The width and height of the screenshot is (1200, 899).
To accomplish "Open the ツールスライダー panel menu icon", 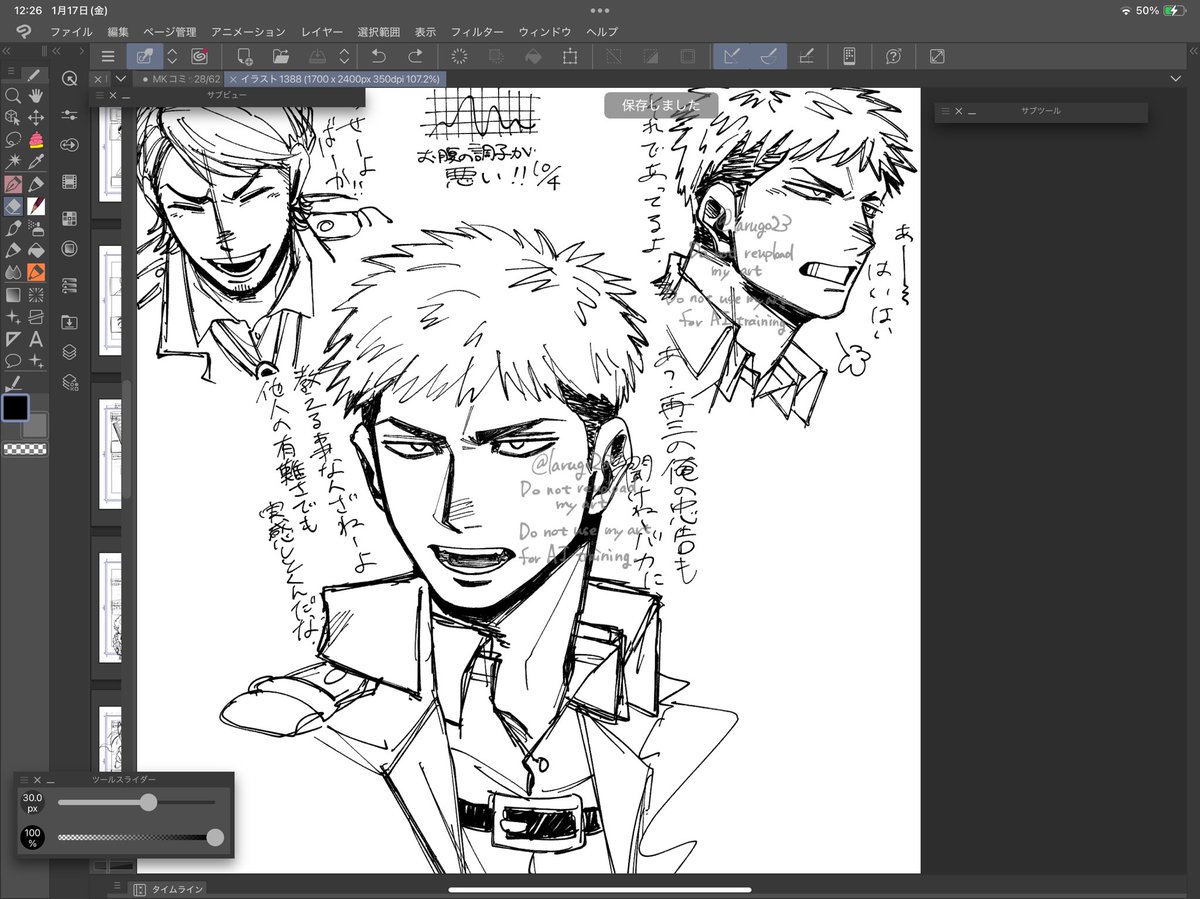I will tap(24, 779).
